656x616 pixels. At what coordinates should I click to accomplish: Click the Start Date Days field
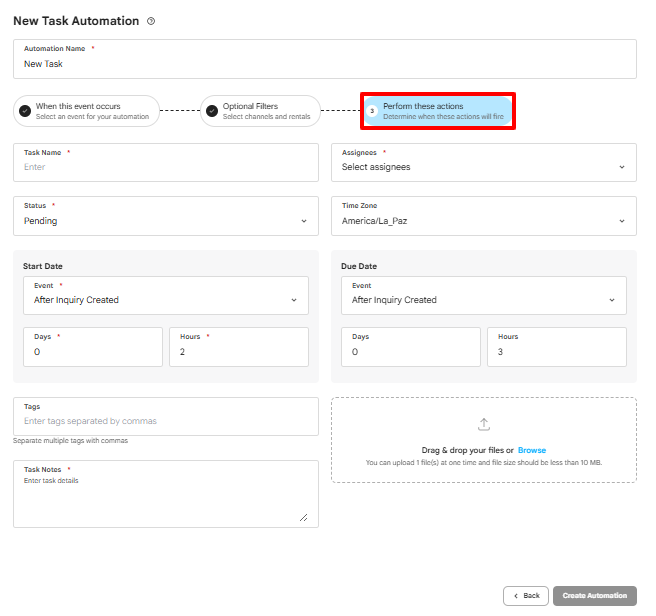pyautogui.click(x=93, y=347)
